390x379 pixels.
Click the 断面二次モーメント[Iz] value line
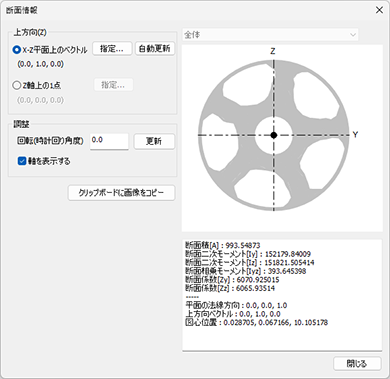click(250, 263)
